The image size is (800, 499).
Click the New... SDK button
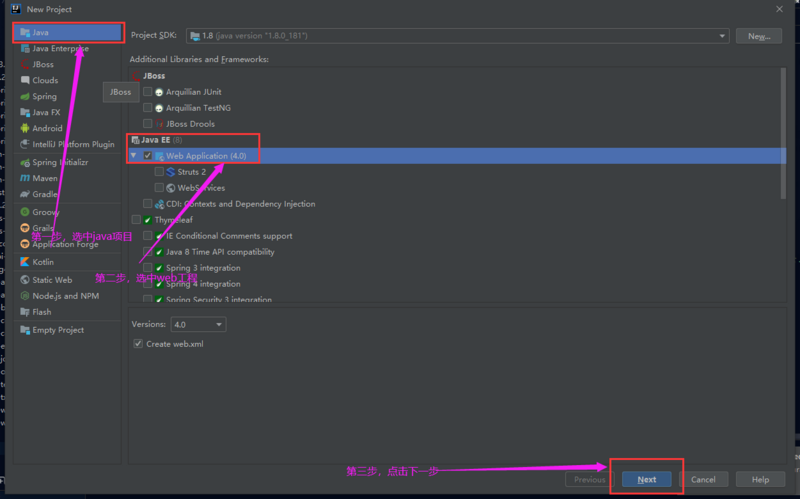coord(759,36)
